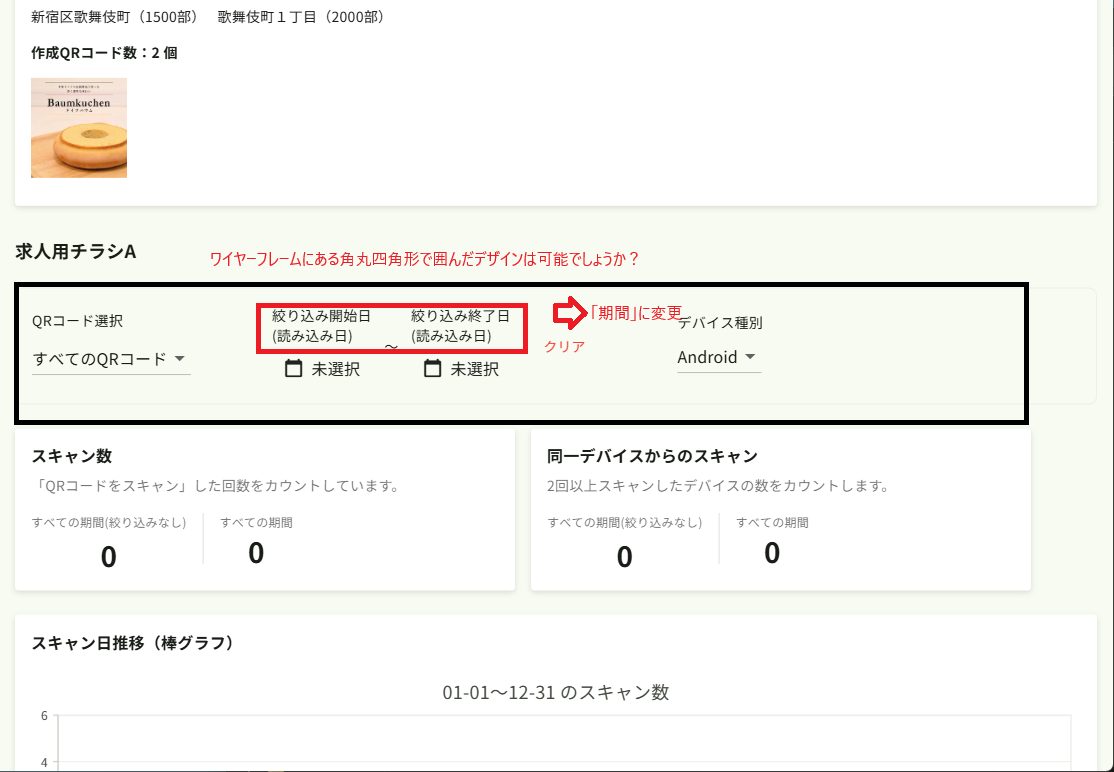The width and height of the screenshot is (1114, 772).
Task: Click the スキャン数 card heading
Action: point(72,456)
